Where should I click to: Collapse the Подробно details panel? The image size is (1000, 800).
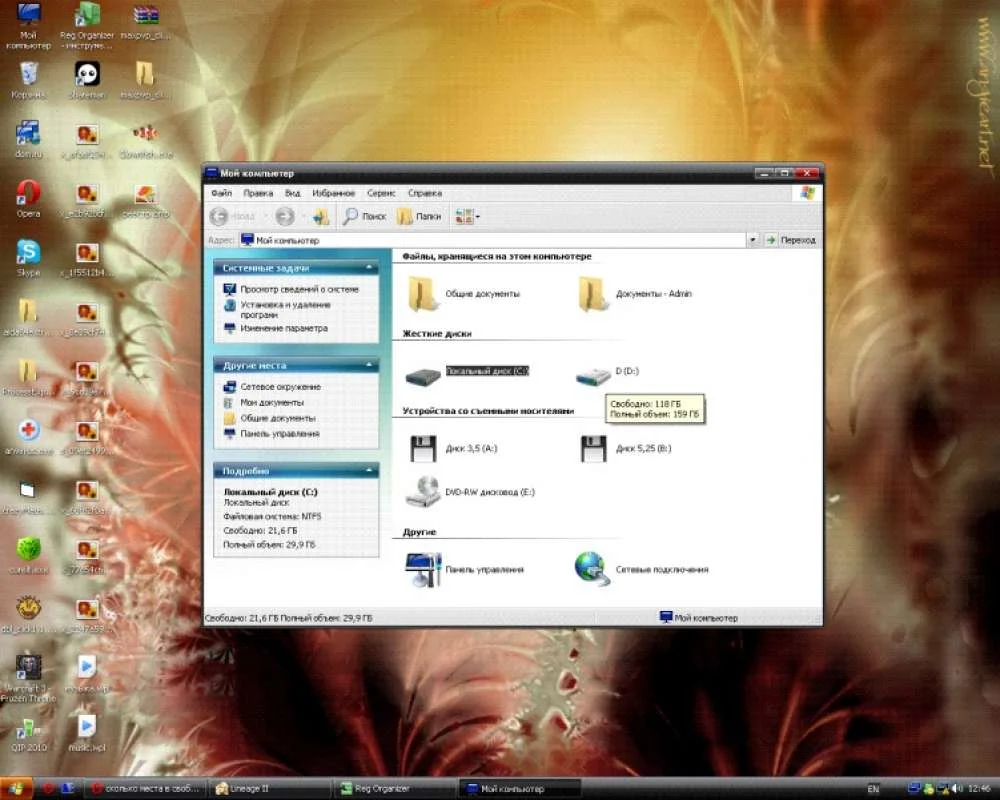370,471
